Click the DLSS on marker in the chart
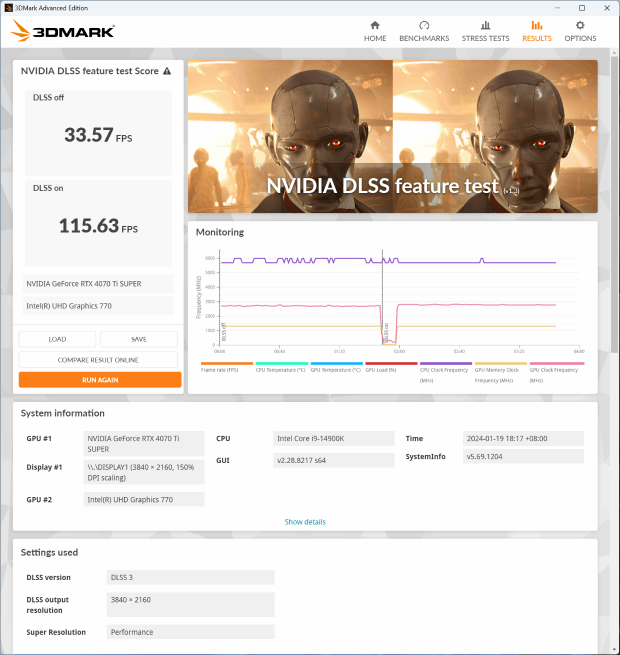This screenshot has height=655, width=620. (x=386, y=333)
